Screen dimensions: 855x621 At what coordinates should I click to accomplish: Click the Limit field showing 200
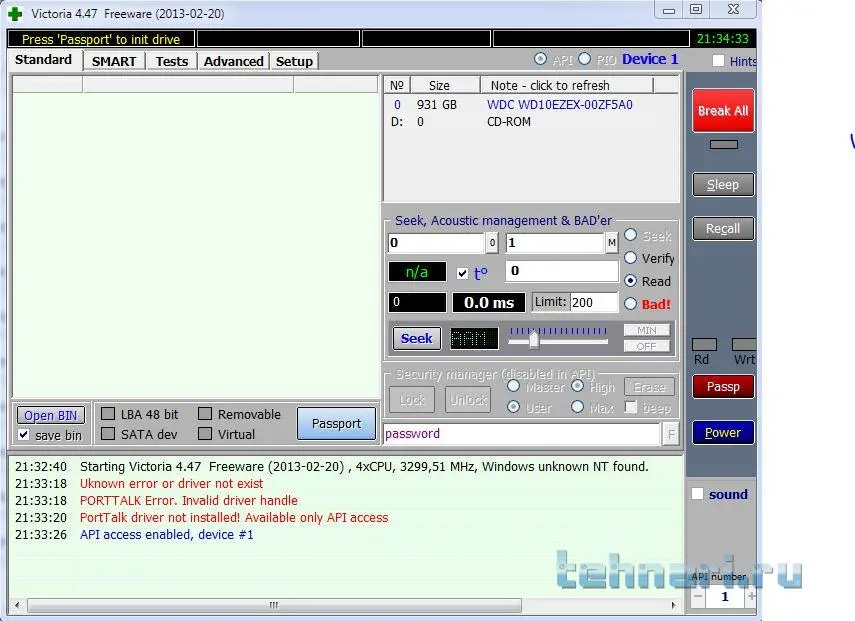pyautogui.click(x=594, y=302)
